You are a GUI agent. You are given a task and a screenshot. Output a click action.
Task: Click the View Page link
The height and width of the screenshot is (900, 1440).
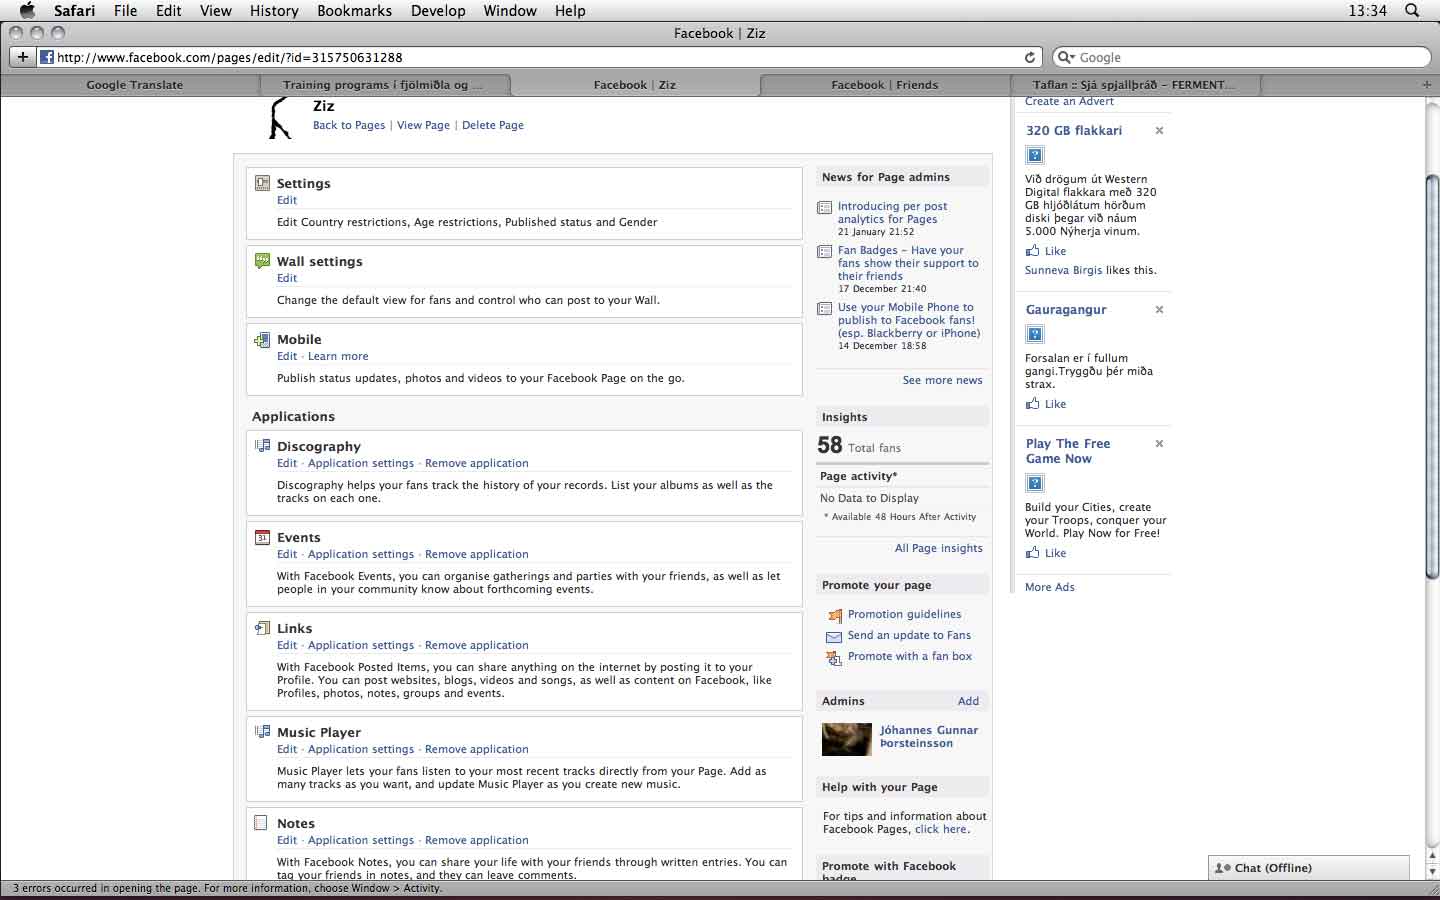423,126
